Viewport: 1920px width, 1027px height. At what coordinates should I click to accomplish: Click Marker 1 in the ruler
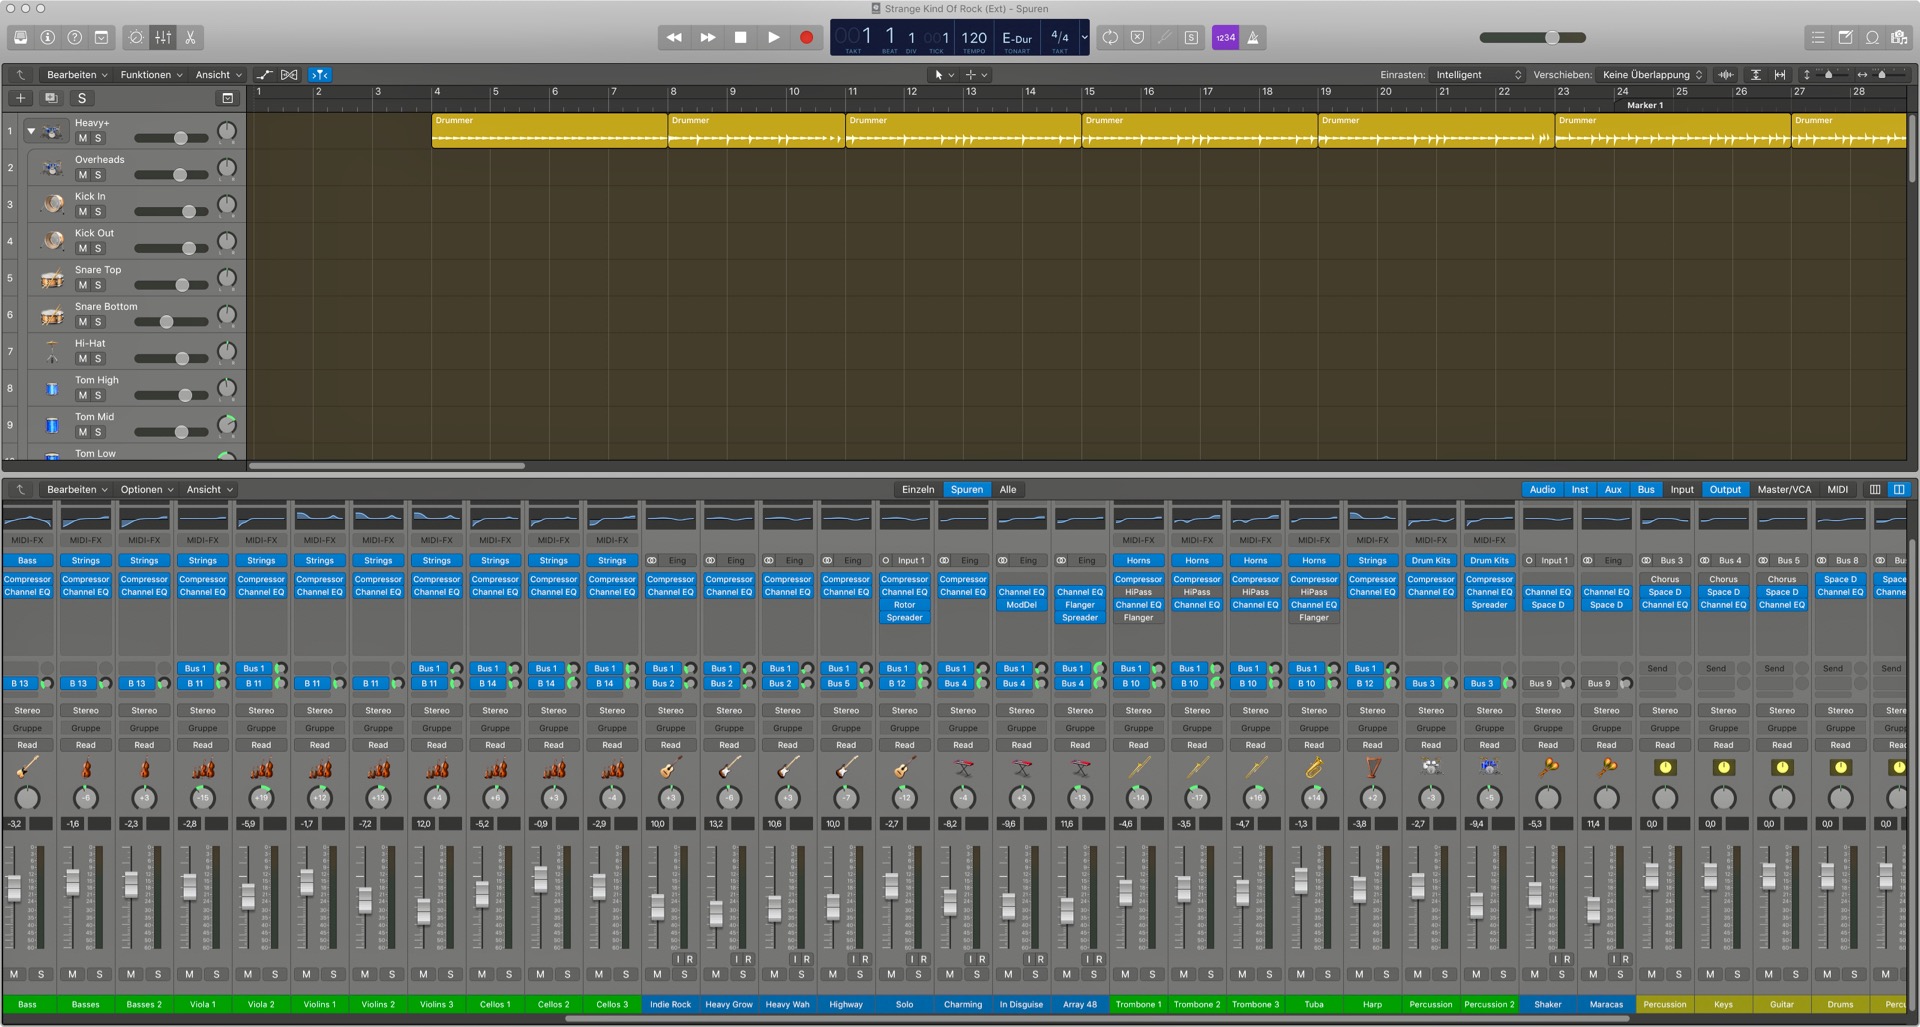(x=1644, y=104)
